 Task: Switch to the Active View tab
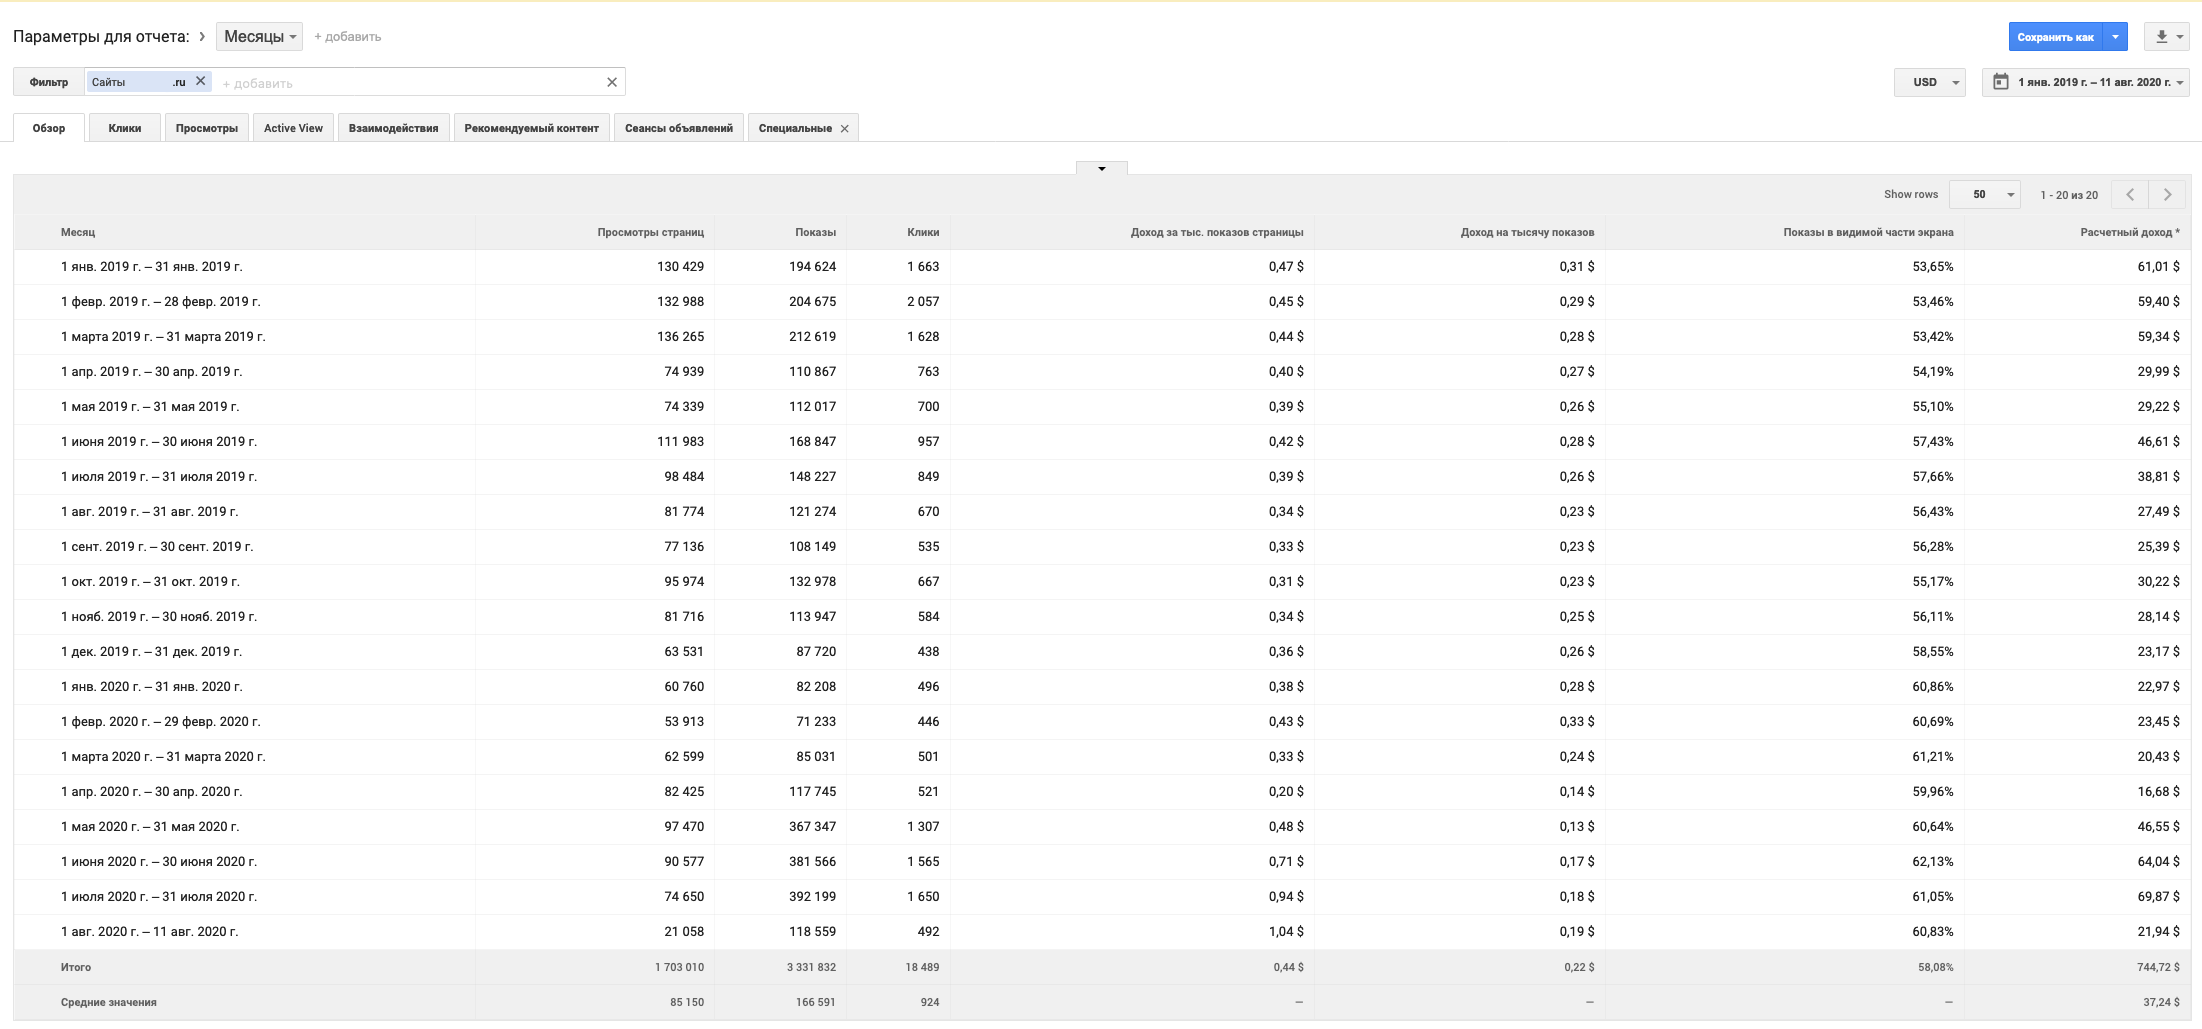click(293, 128)
